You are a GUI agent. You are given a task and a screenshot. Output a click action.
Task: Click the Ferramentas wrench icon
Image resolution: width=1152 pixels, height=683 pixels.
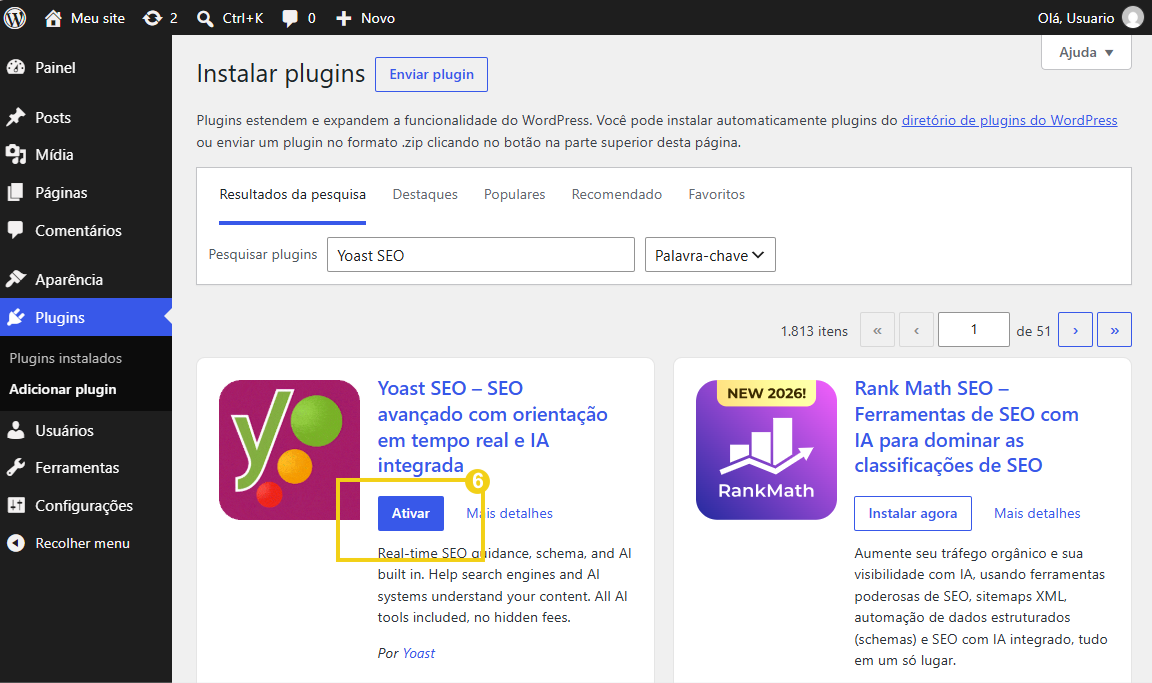click(15, 468)
